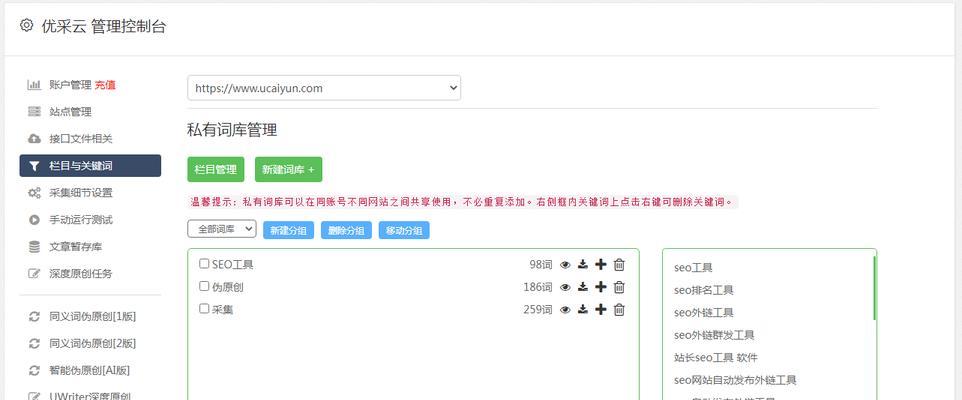
Task: Add keywords to the SEO工具 library
Action: 601,264
